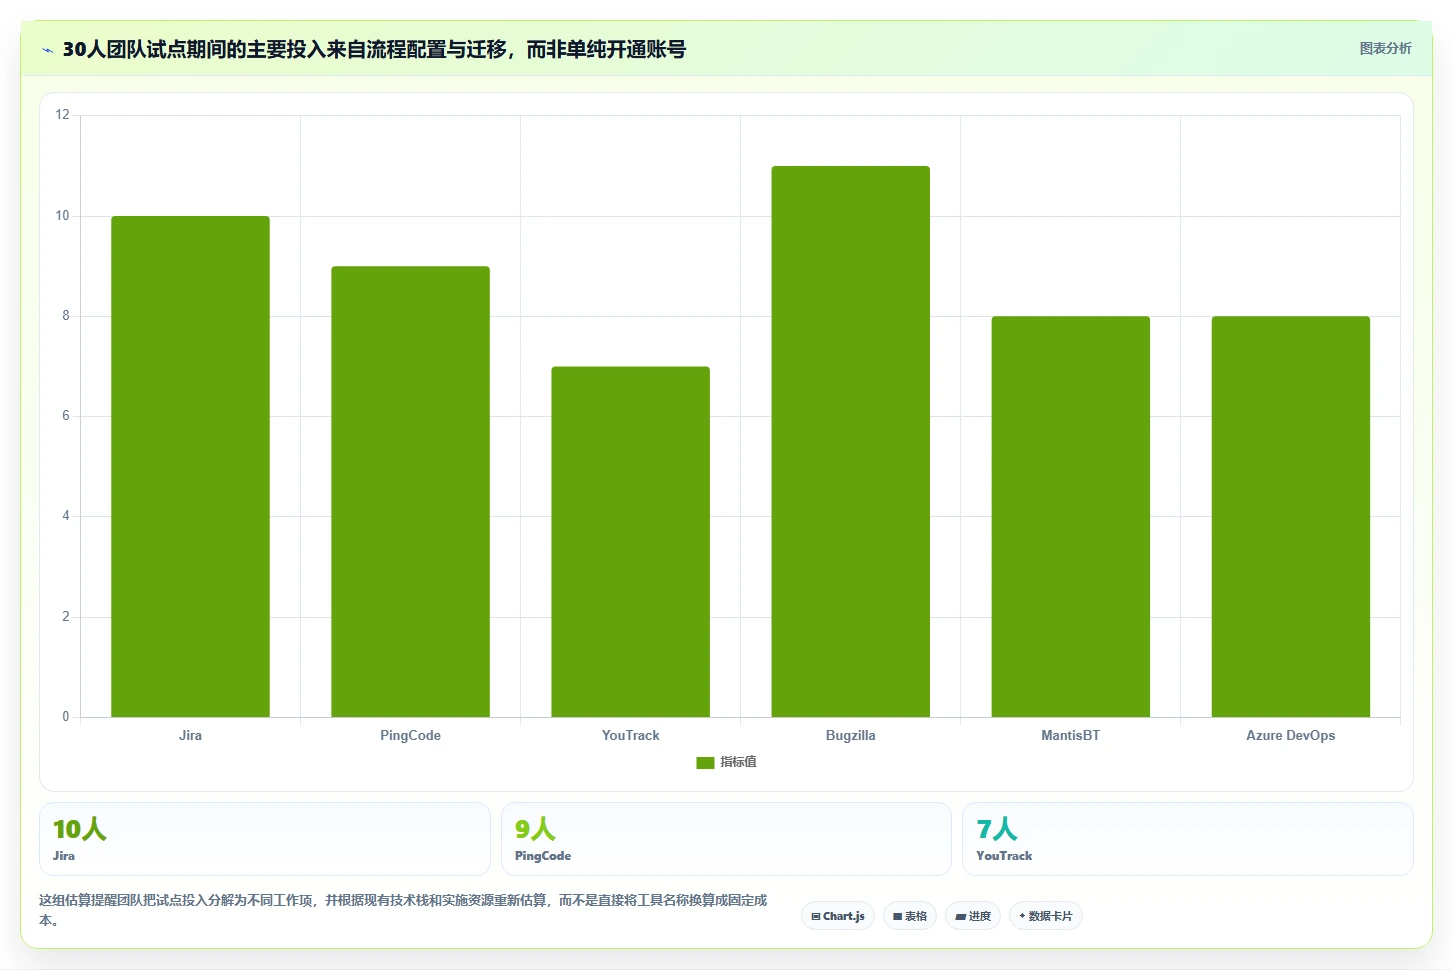Toggle the 指标值 legend color swatch
The image size is (1453, 970).
pyautogui.click(x=705, y=762)
